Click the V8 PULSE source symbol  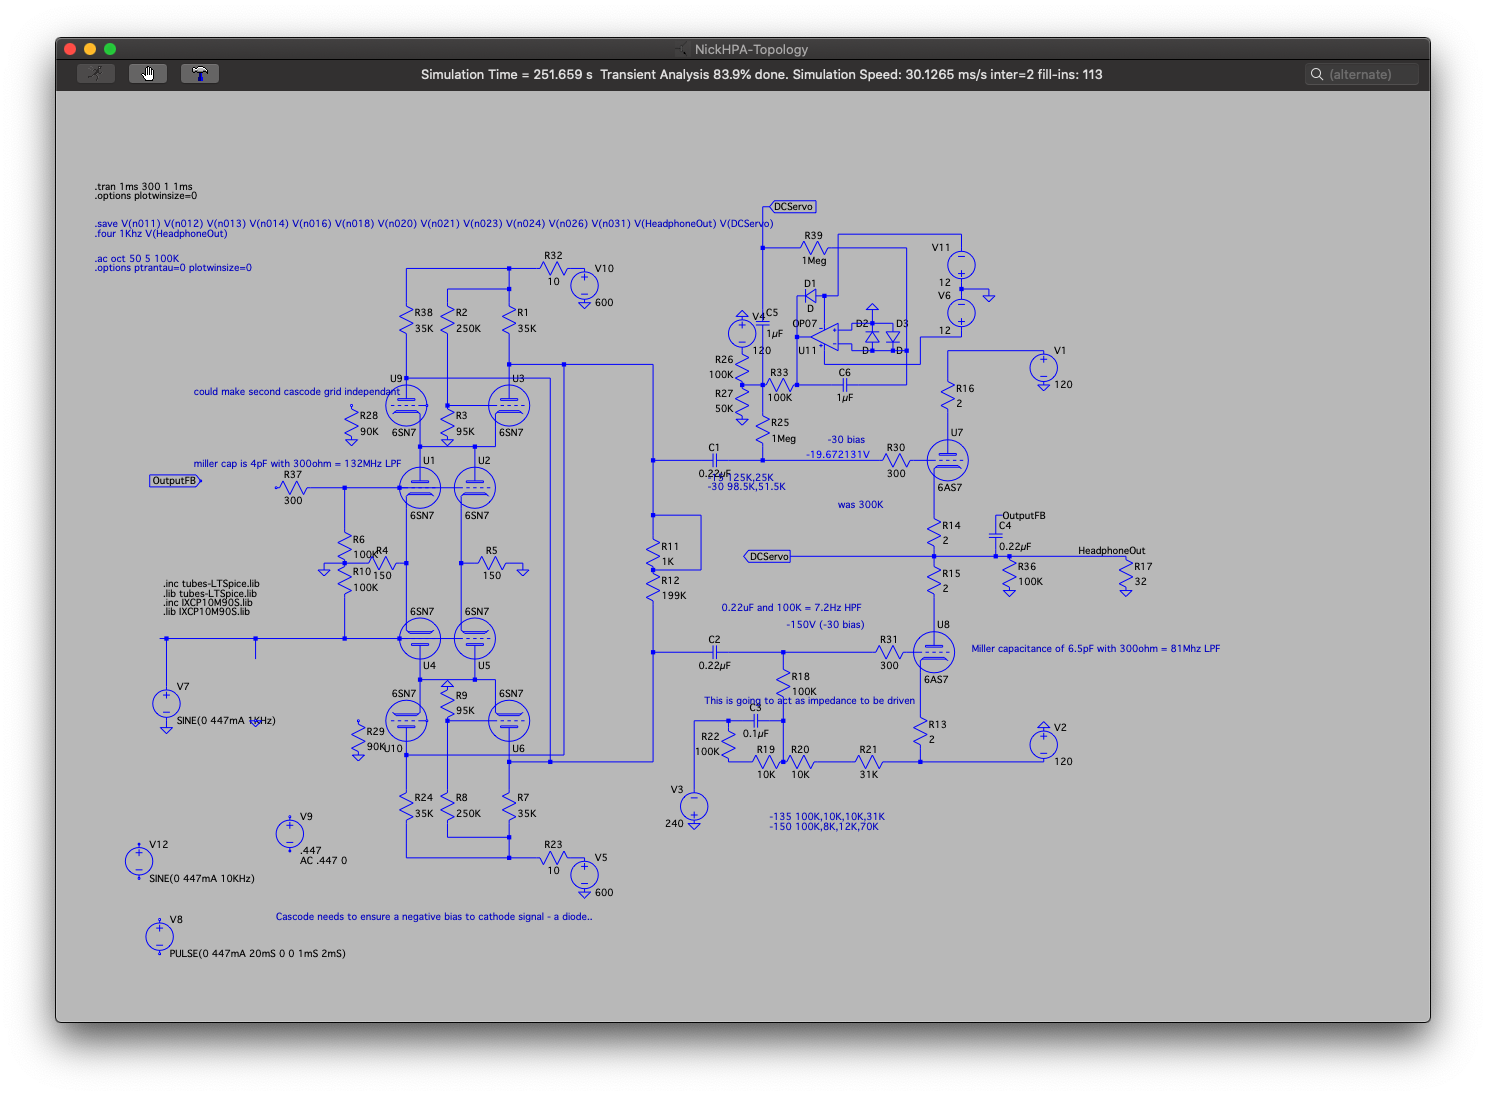tap(159, 937)
